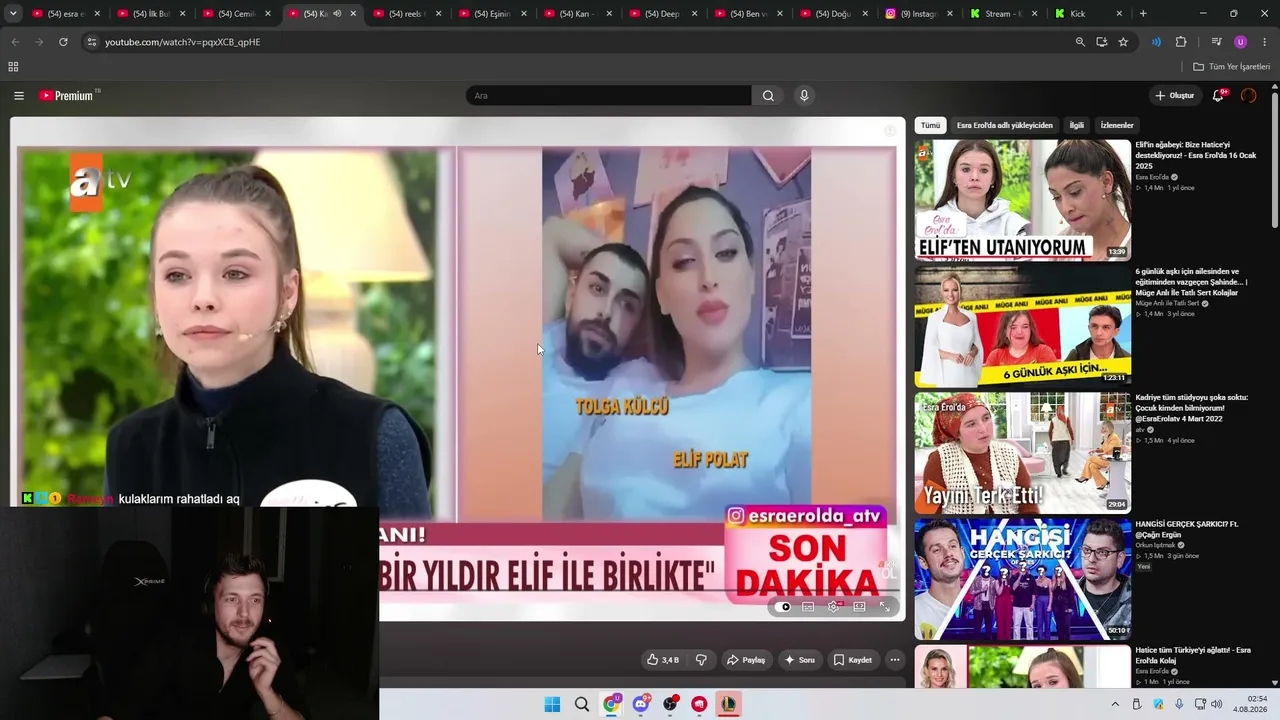This screenshot has width=1280, height=720.
Task: Go back to the previous page
Action: (15, 42)
